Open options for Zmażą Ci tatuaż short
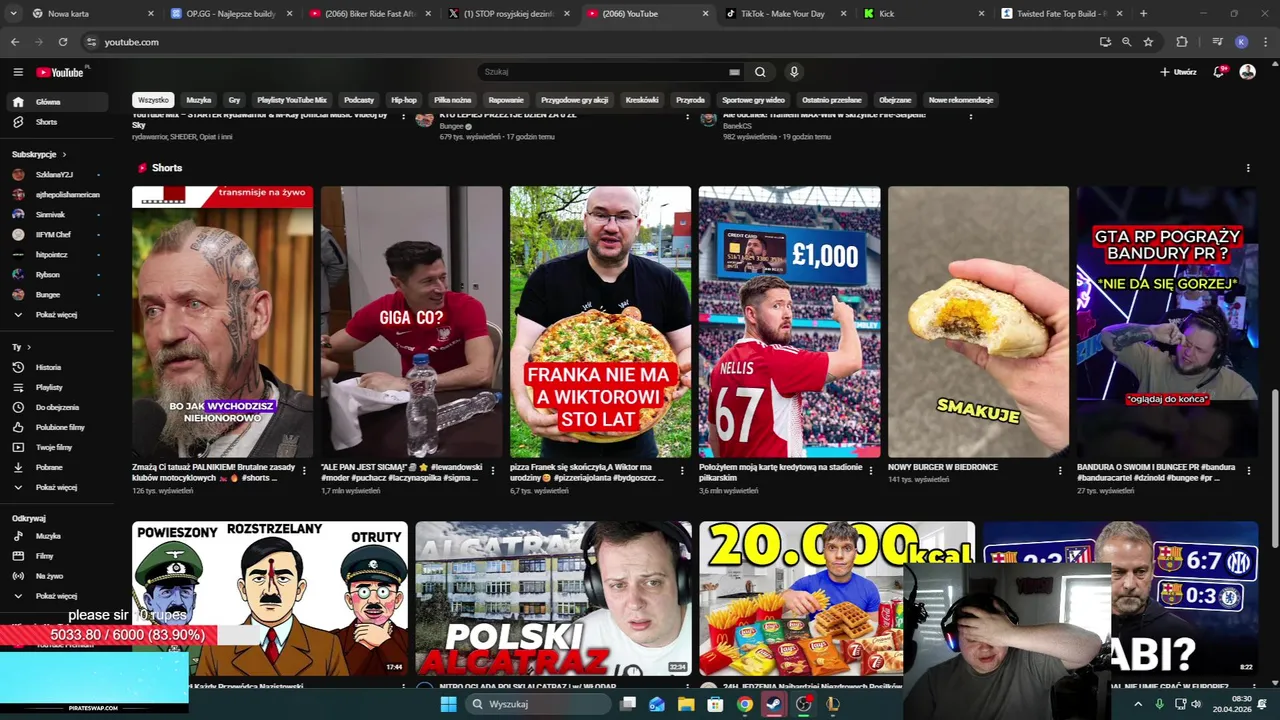The image size is (1280, 720). point(304,469)
